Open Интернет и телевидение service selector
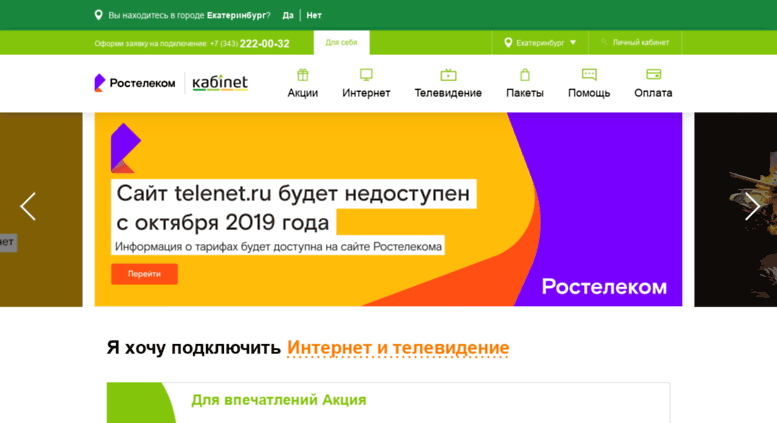Screen dimensions: 777x423 click(x=398, y=348)
